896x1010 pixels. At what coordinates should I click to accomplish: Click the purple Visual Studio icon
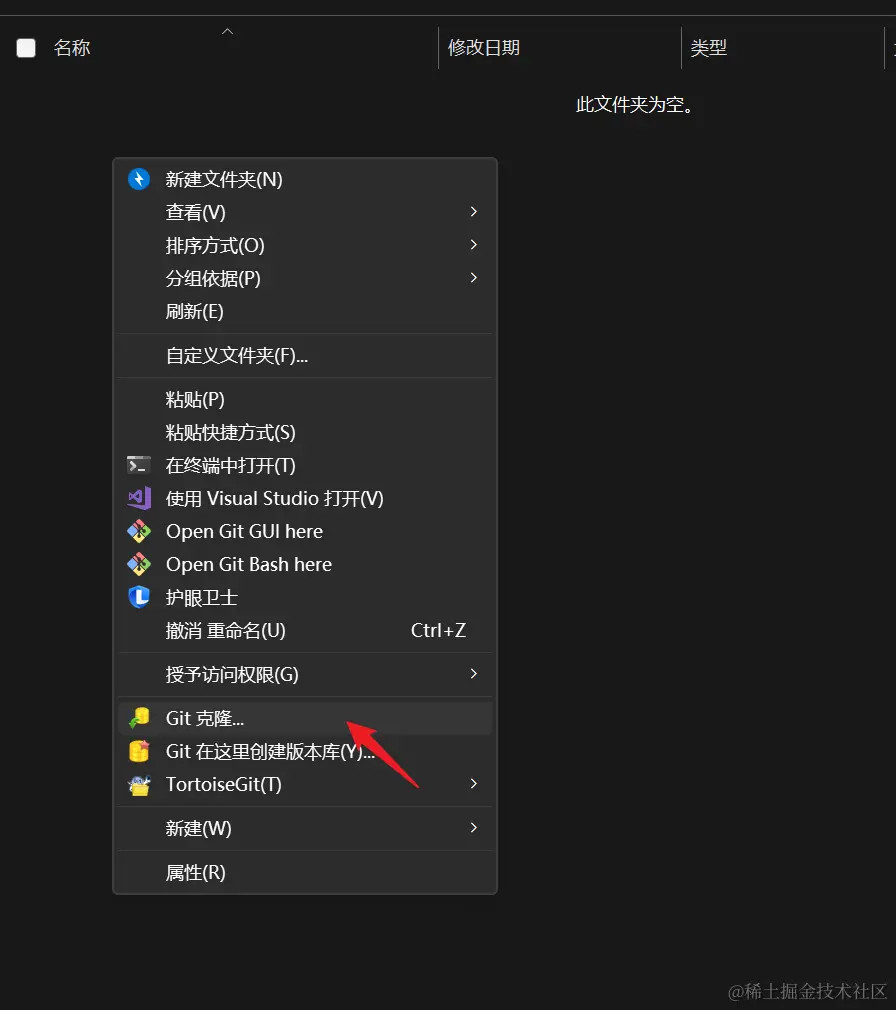coord(139,498)
